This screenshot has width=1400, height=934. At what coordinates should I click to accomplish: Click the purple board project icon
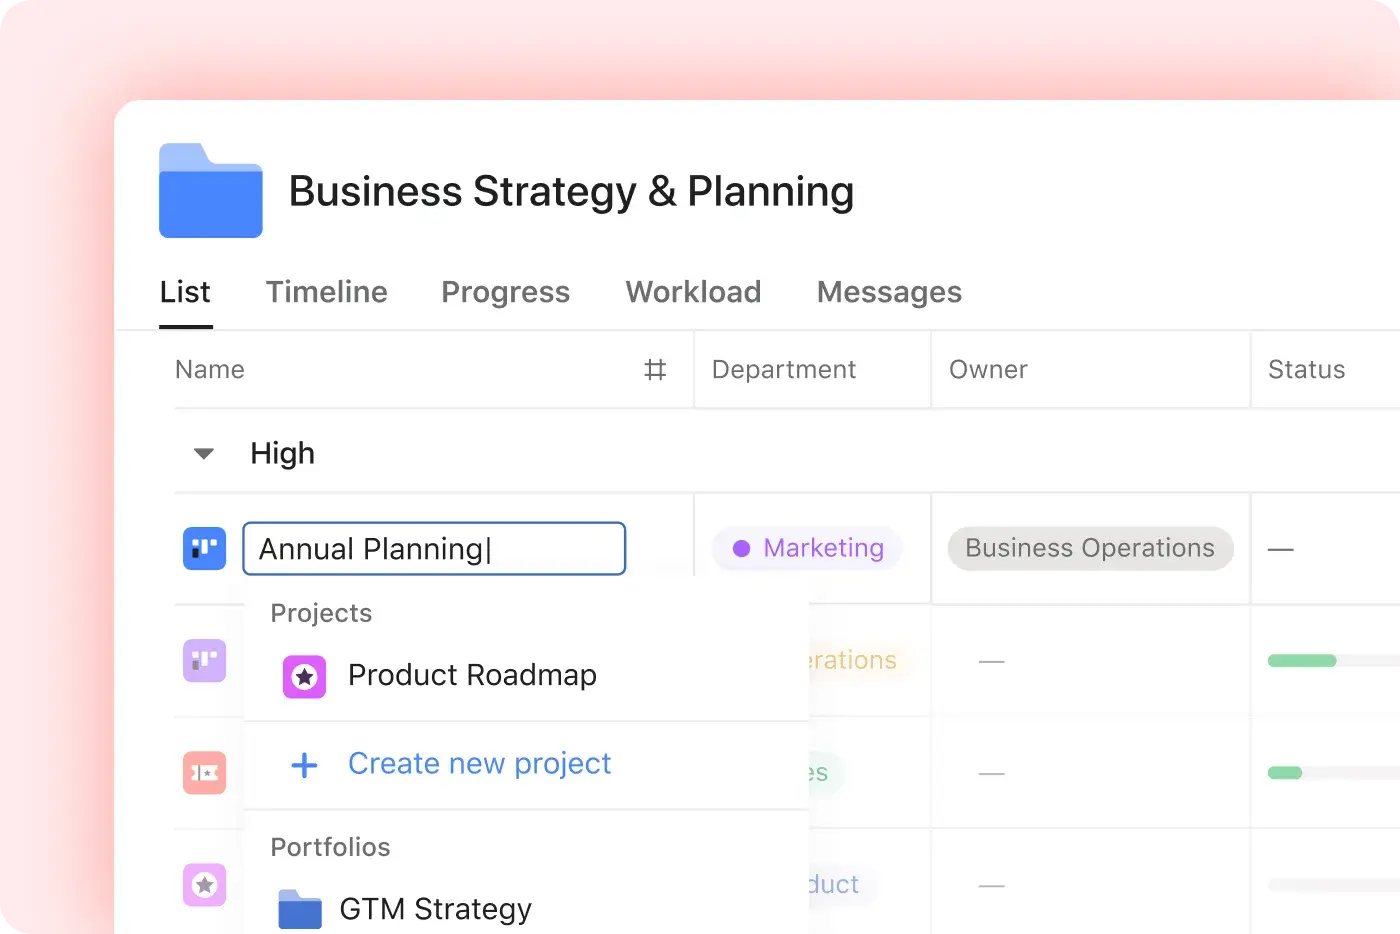tap(205, 661)
